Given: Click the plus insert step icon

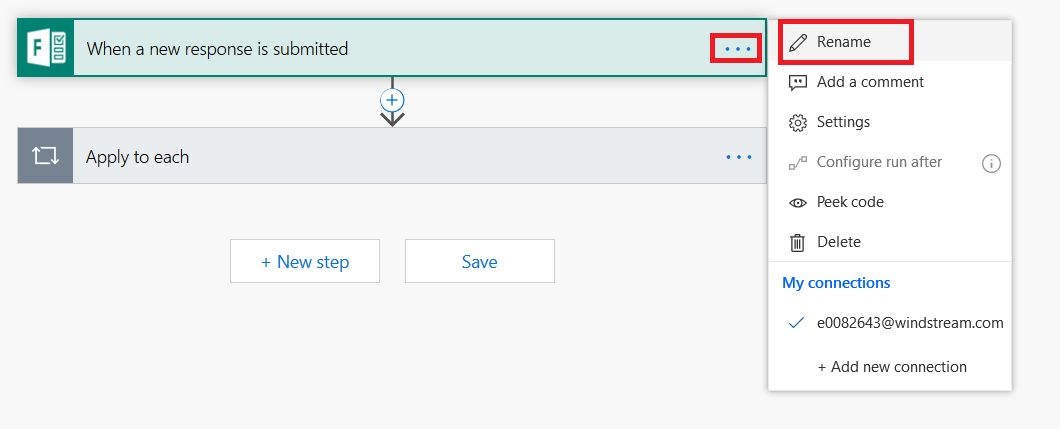Looking at the screenshot, I should click(392, 101).
